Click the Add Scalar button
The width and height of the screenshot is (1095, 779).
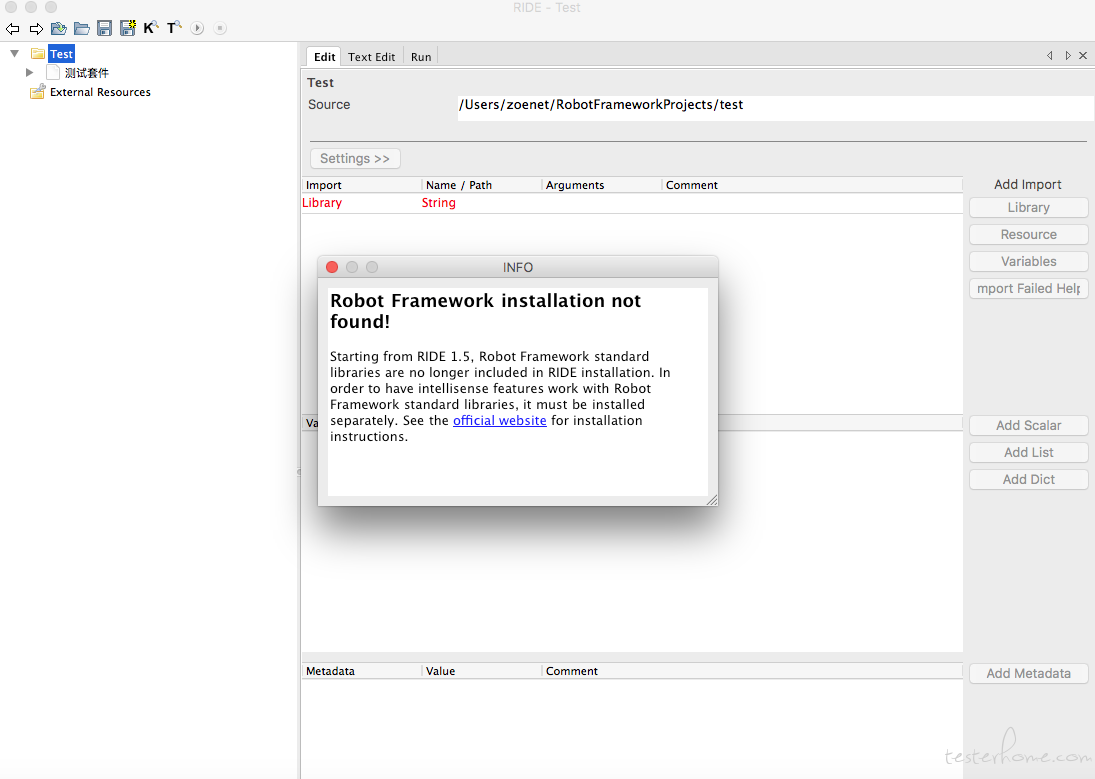[1029, 425]
